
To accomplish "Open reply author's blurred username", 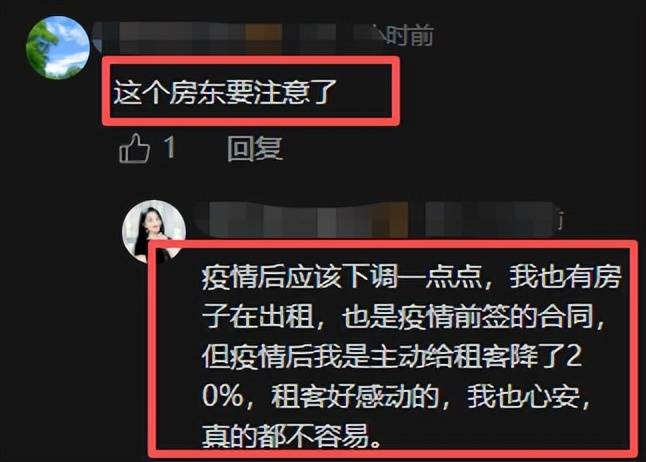I will pyautogui.click(x=375, y=219).
